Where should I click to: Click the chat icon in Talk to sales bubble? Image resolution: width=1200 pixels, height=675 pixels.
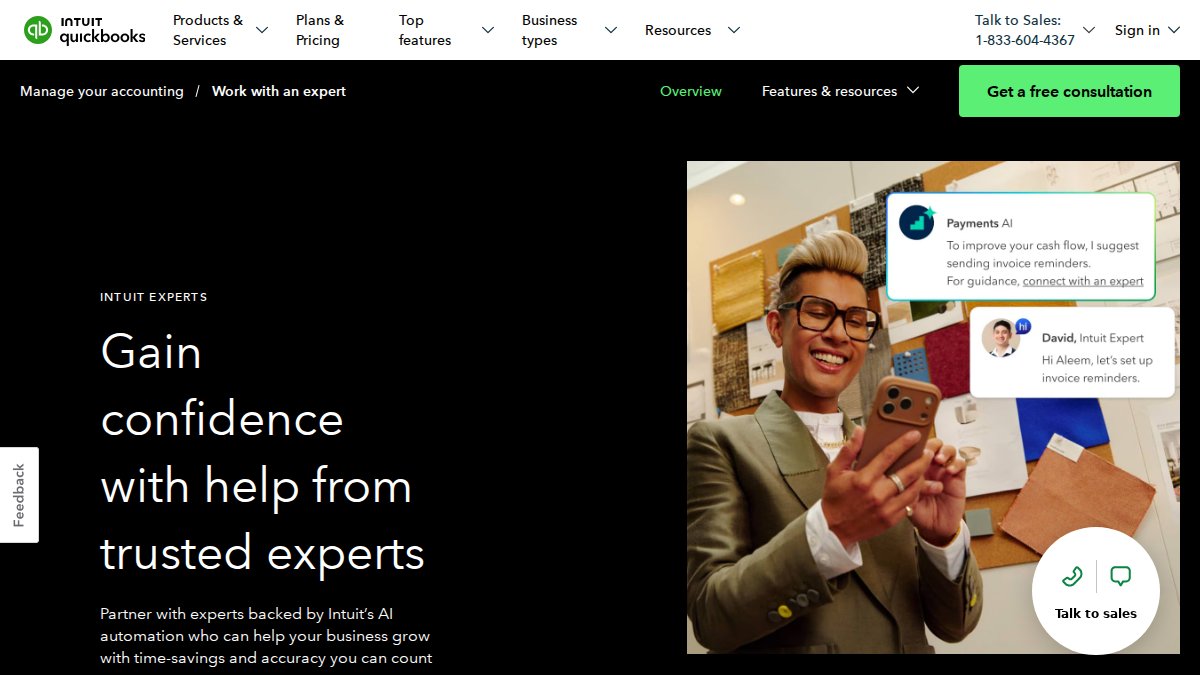coord(1121,576)
